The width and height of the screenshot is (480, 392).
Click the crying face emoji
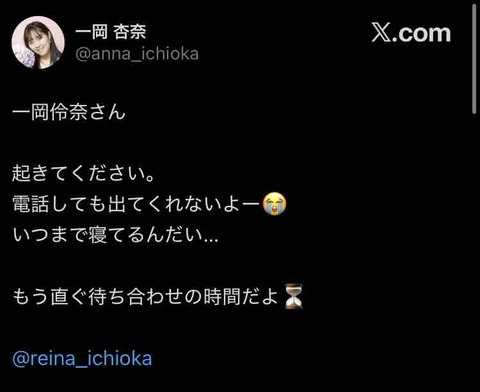coord(275,204)
